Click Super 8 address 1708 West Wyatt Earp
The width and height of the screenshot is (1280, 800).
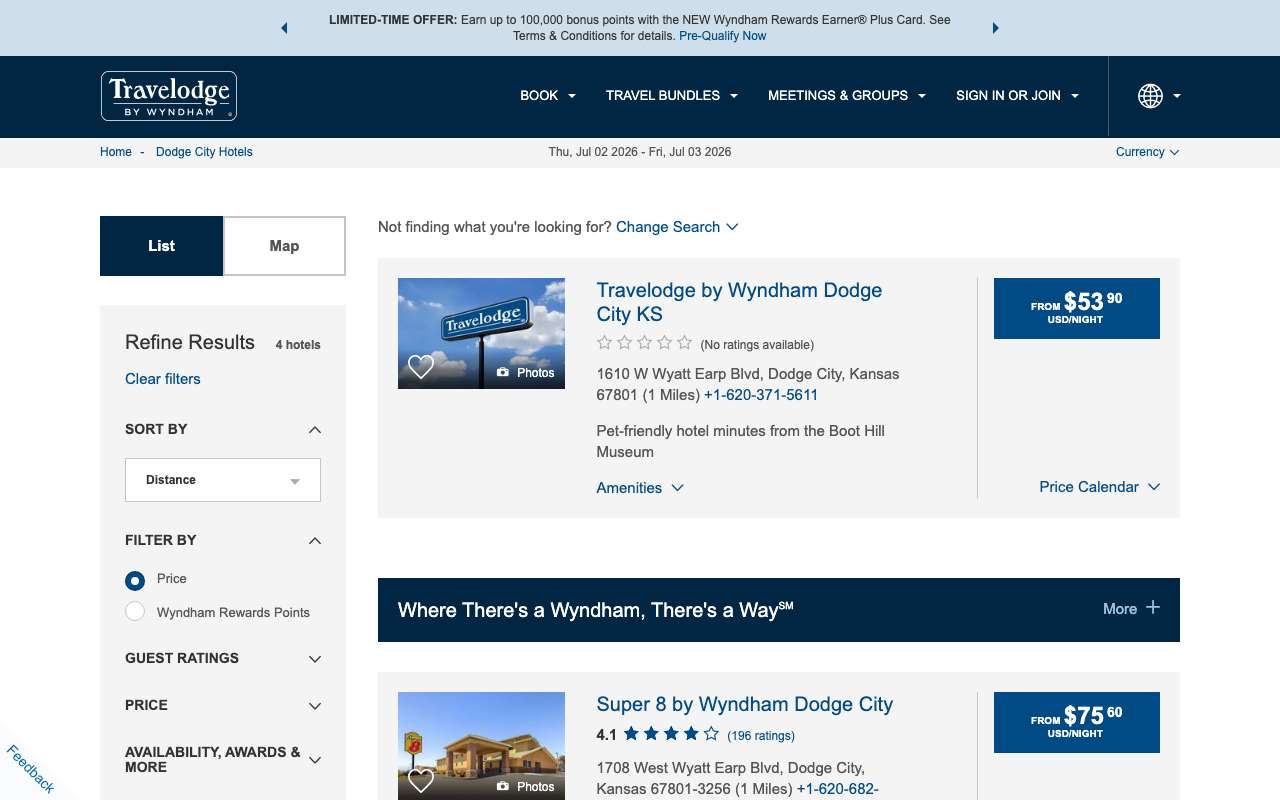tap(730, 778)
